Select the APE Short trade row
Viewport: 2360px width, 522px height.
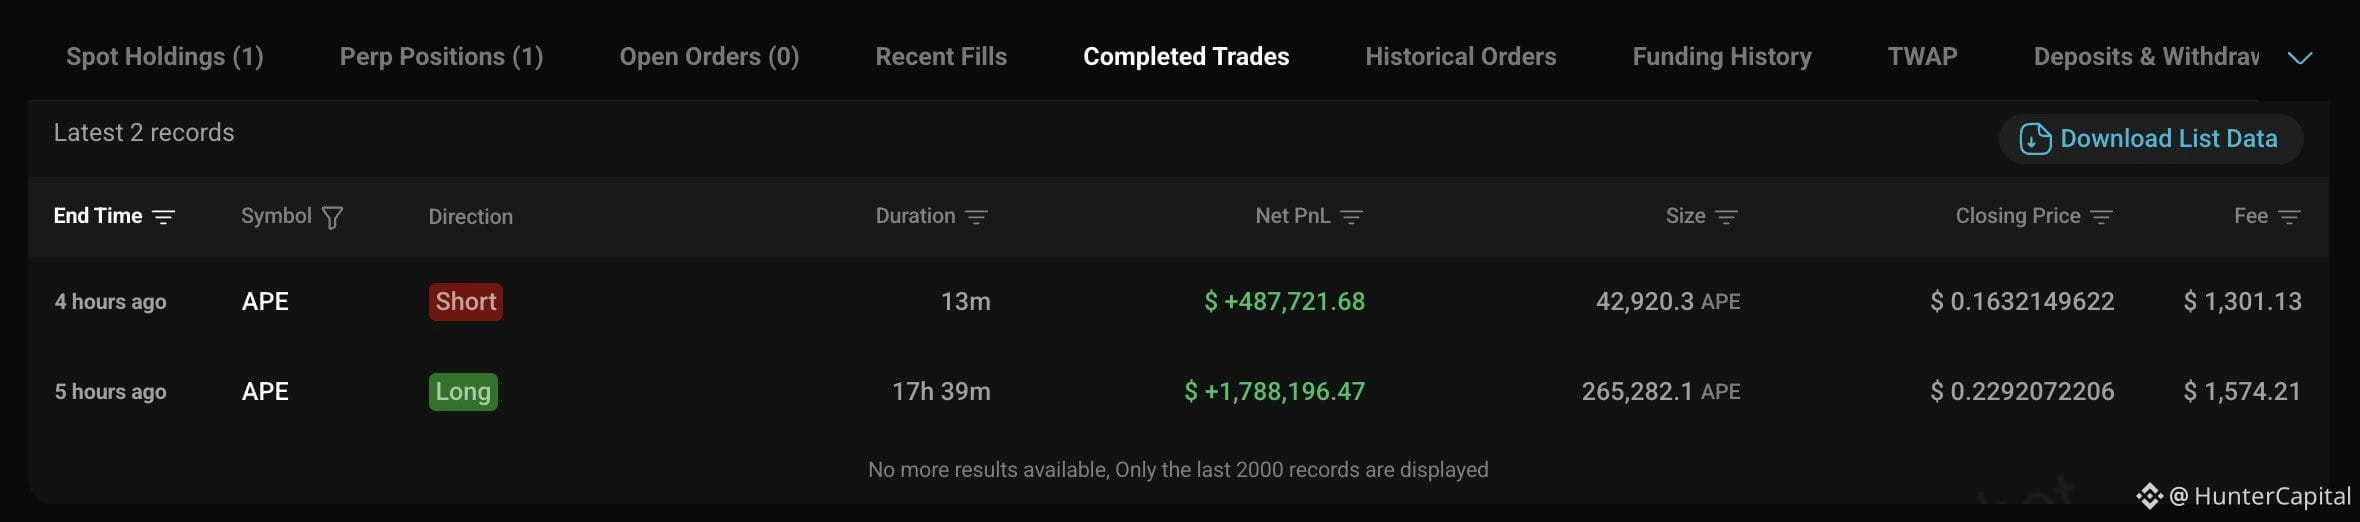[x=1178, y=301]
